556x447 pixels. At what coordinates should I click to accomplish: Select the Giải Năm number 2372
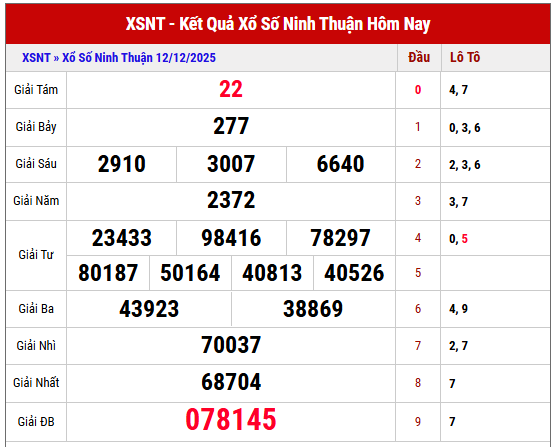pyautogui.click(x=231, y=200)
